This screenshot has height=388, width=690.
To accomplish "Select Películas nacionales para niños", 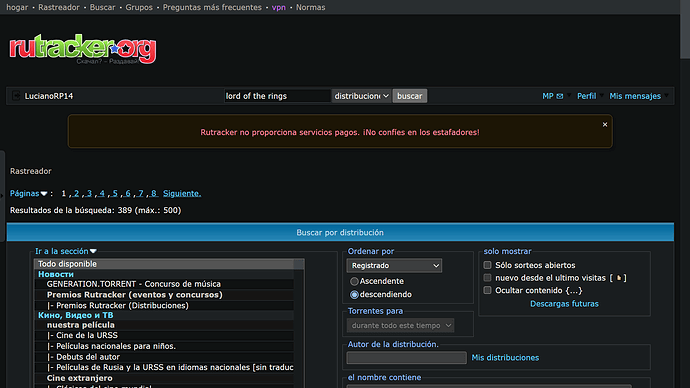I will click(164, 346).
